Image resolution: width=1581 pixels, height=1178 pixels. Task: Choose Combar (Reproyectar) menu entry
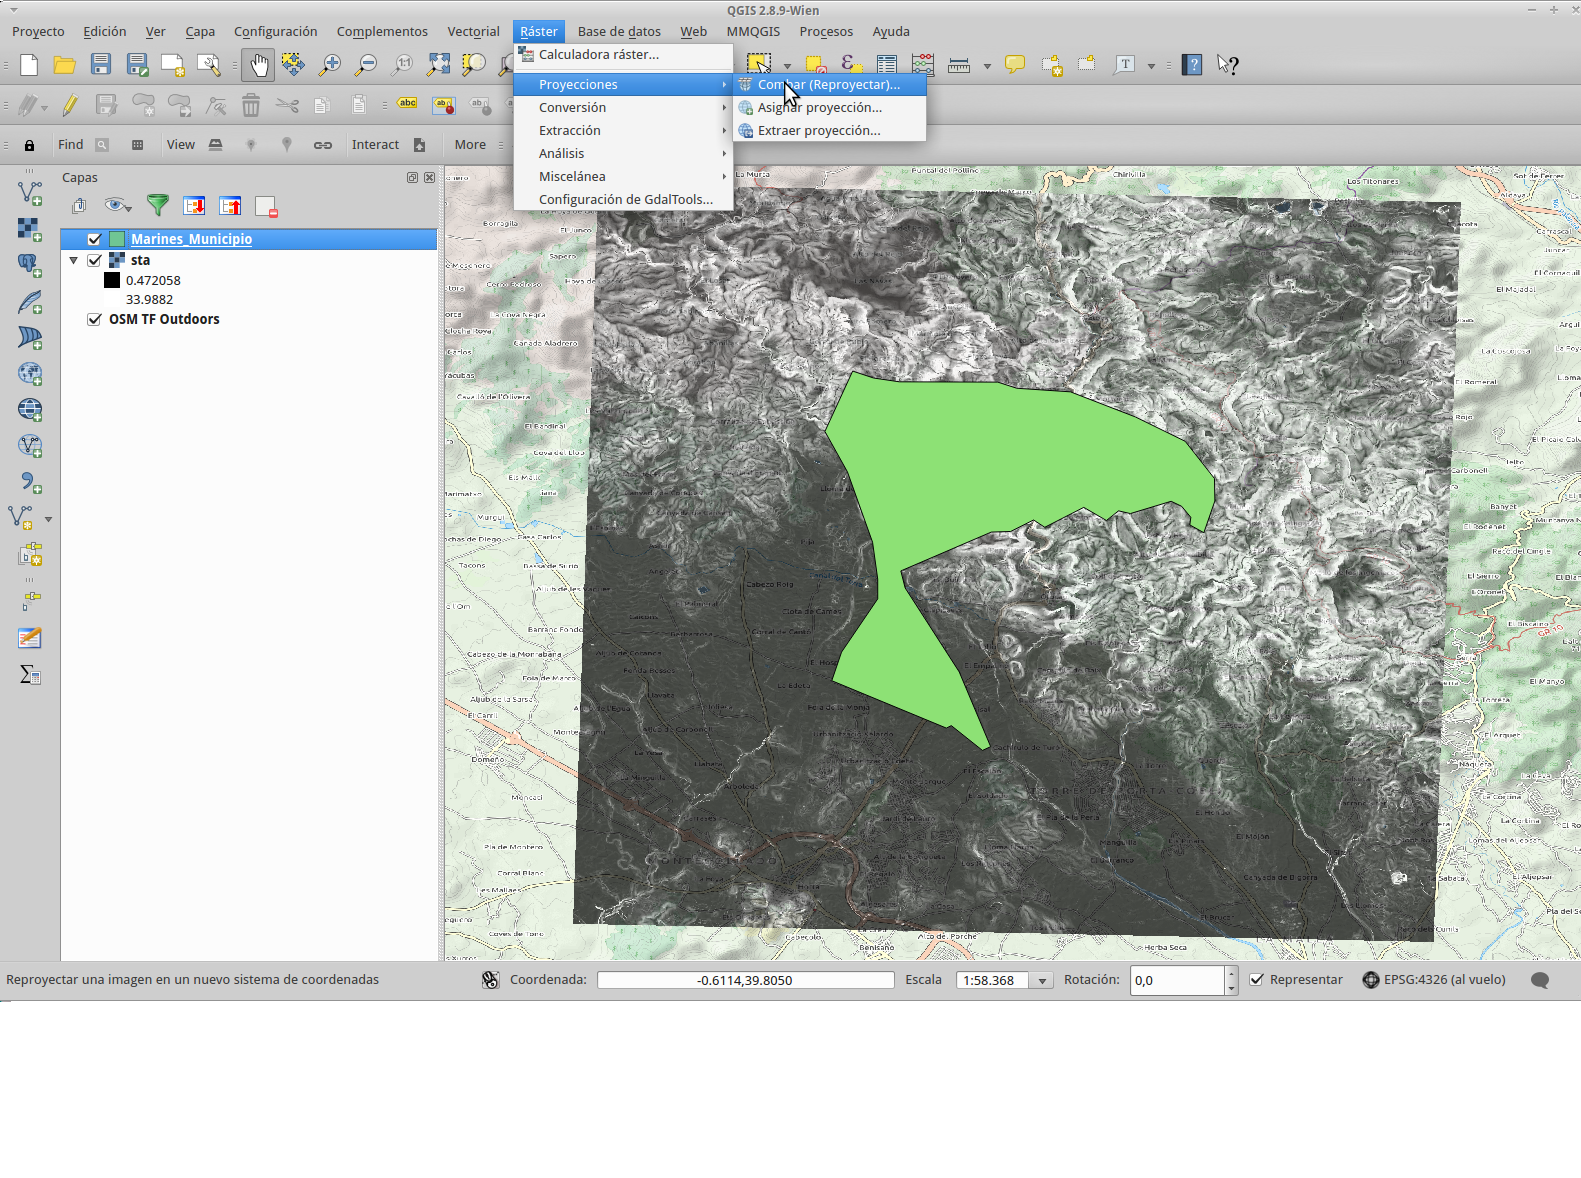point(828,85)
